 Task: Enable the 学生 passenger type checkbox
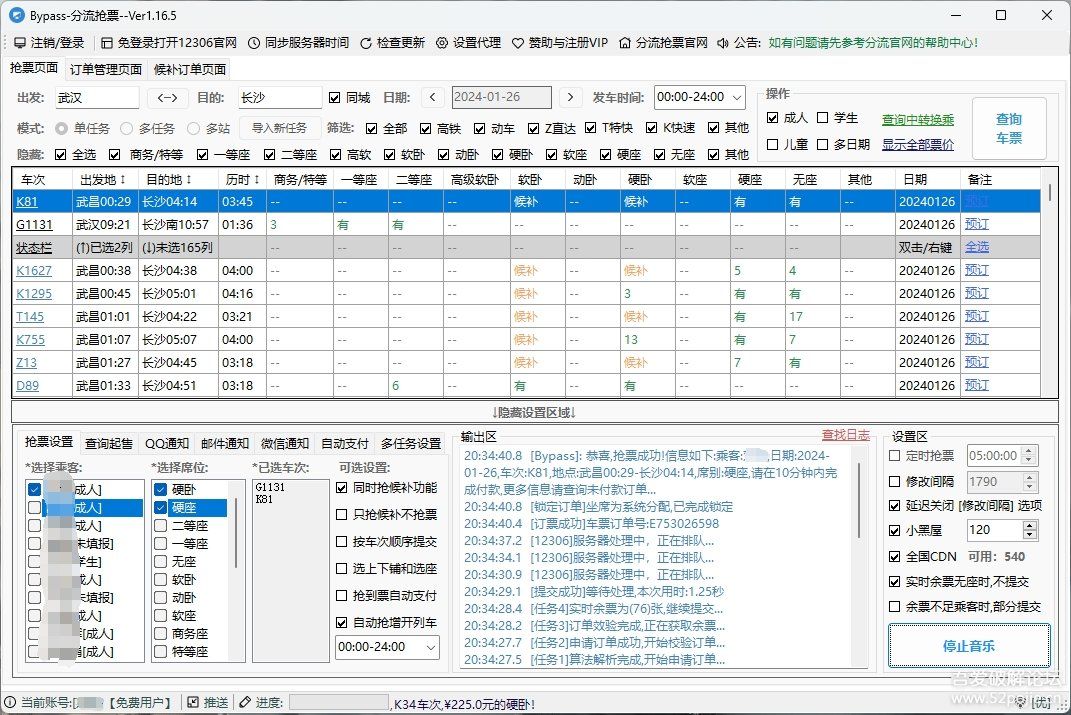point(823,118)
